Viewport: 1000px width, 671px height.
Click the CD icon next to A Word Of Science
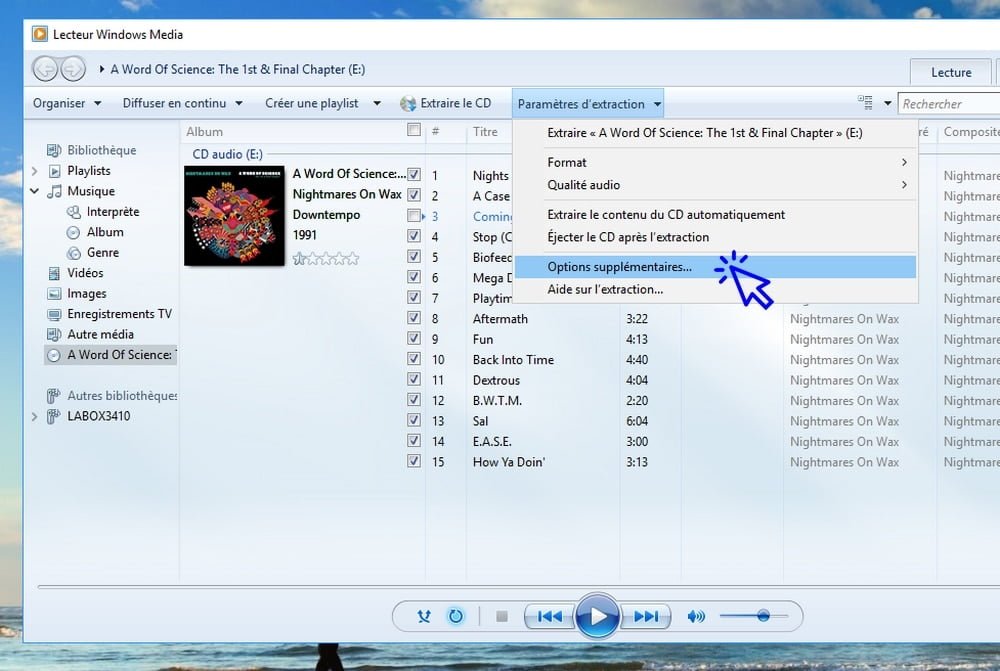click(54, 355)
